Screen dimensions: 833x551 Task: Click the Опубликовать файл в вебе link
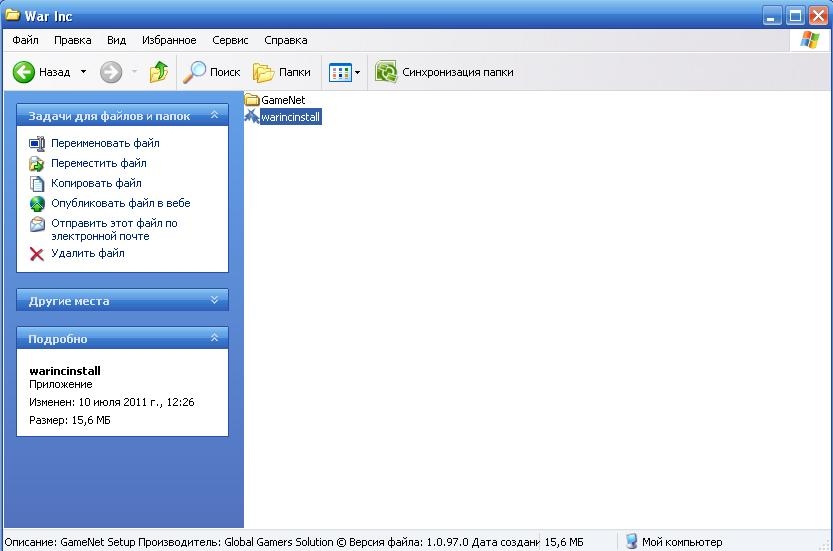121,203
